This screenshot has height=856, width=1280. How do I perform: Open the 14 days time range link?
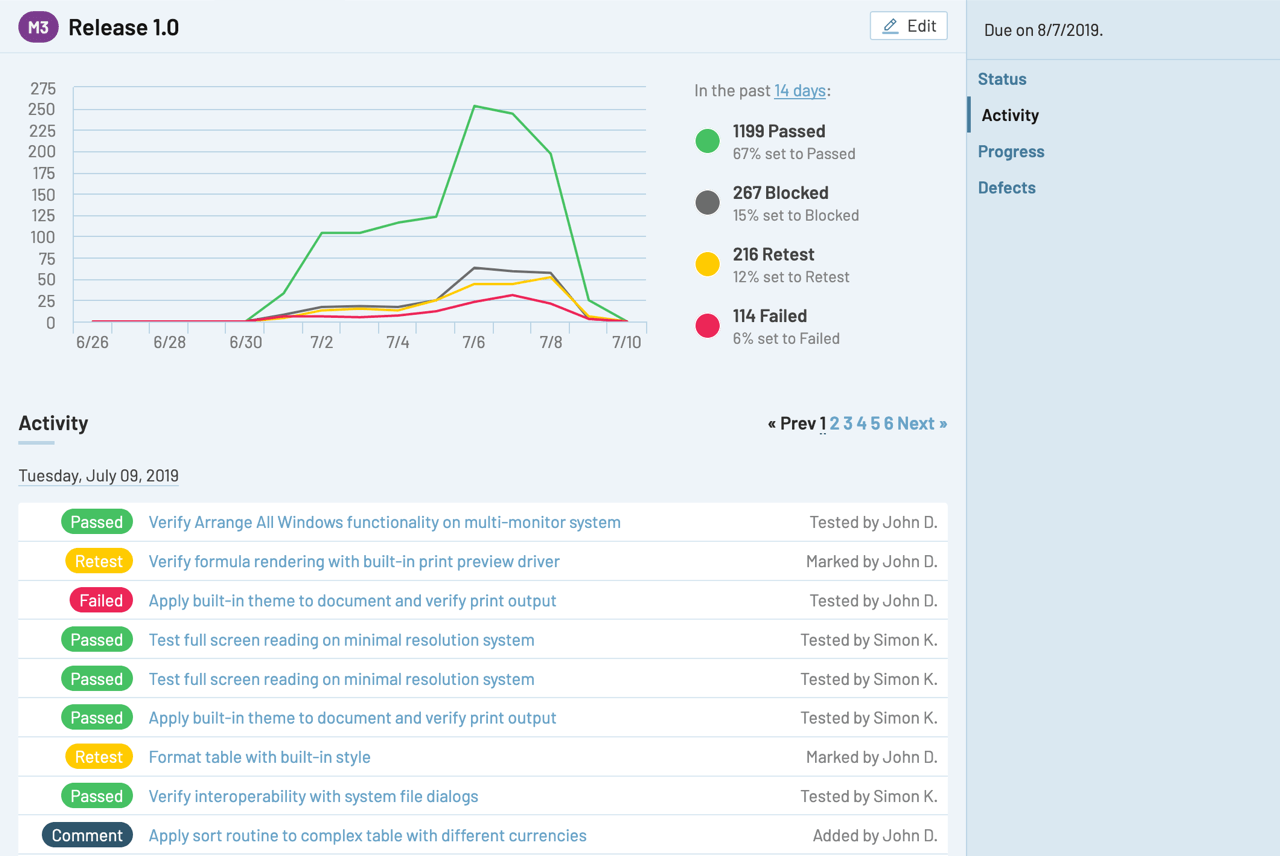click(800, 90)
